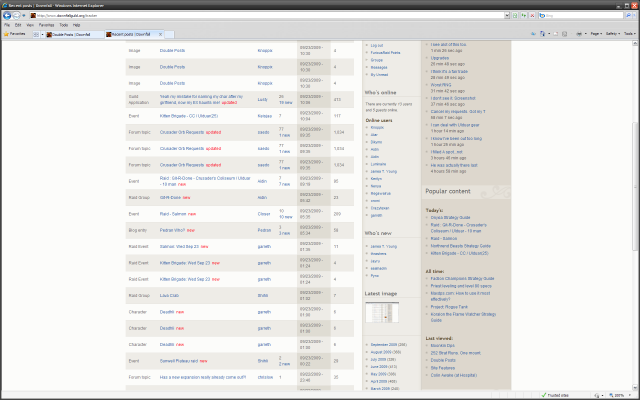Open the Favorites menu in menu bar
The height and width of the screenshot is (400, 640).
[x=46, y=25]
